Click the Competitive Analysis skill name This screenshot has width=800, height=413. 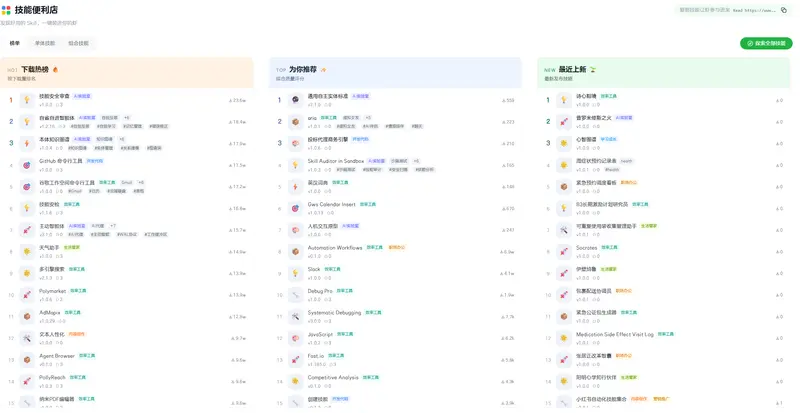click(333, 377)
